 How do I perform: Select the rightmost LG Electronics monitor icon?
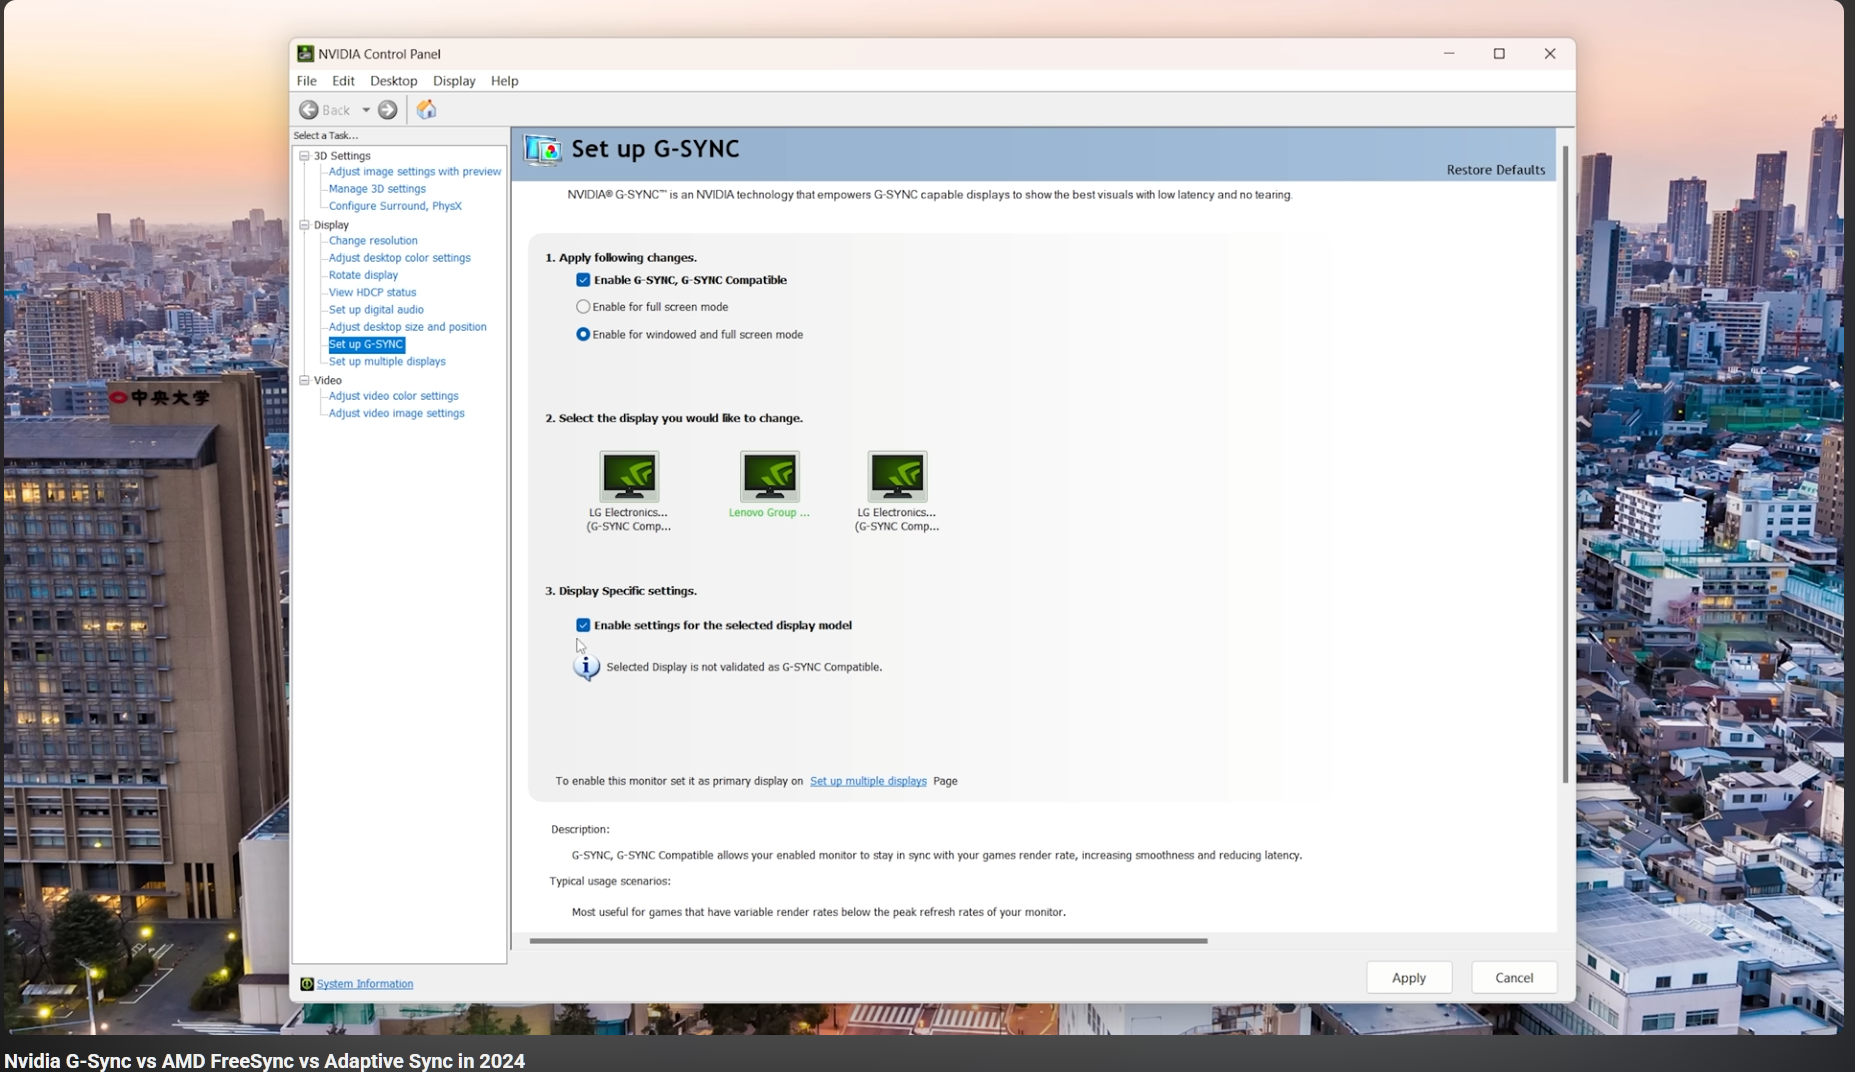tap(897, 476)
